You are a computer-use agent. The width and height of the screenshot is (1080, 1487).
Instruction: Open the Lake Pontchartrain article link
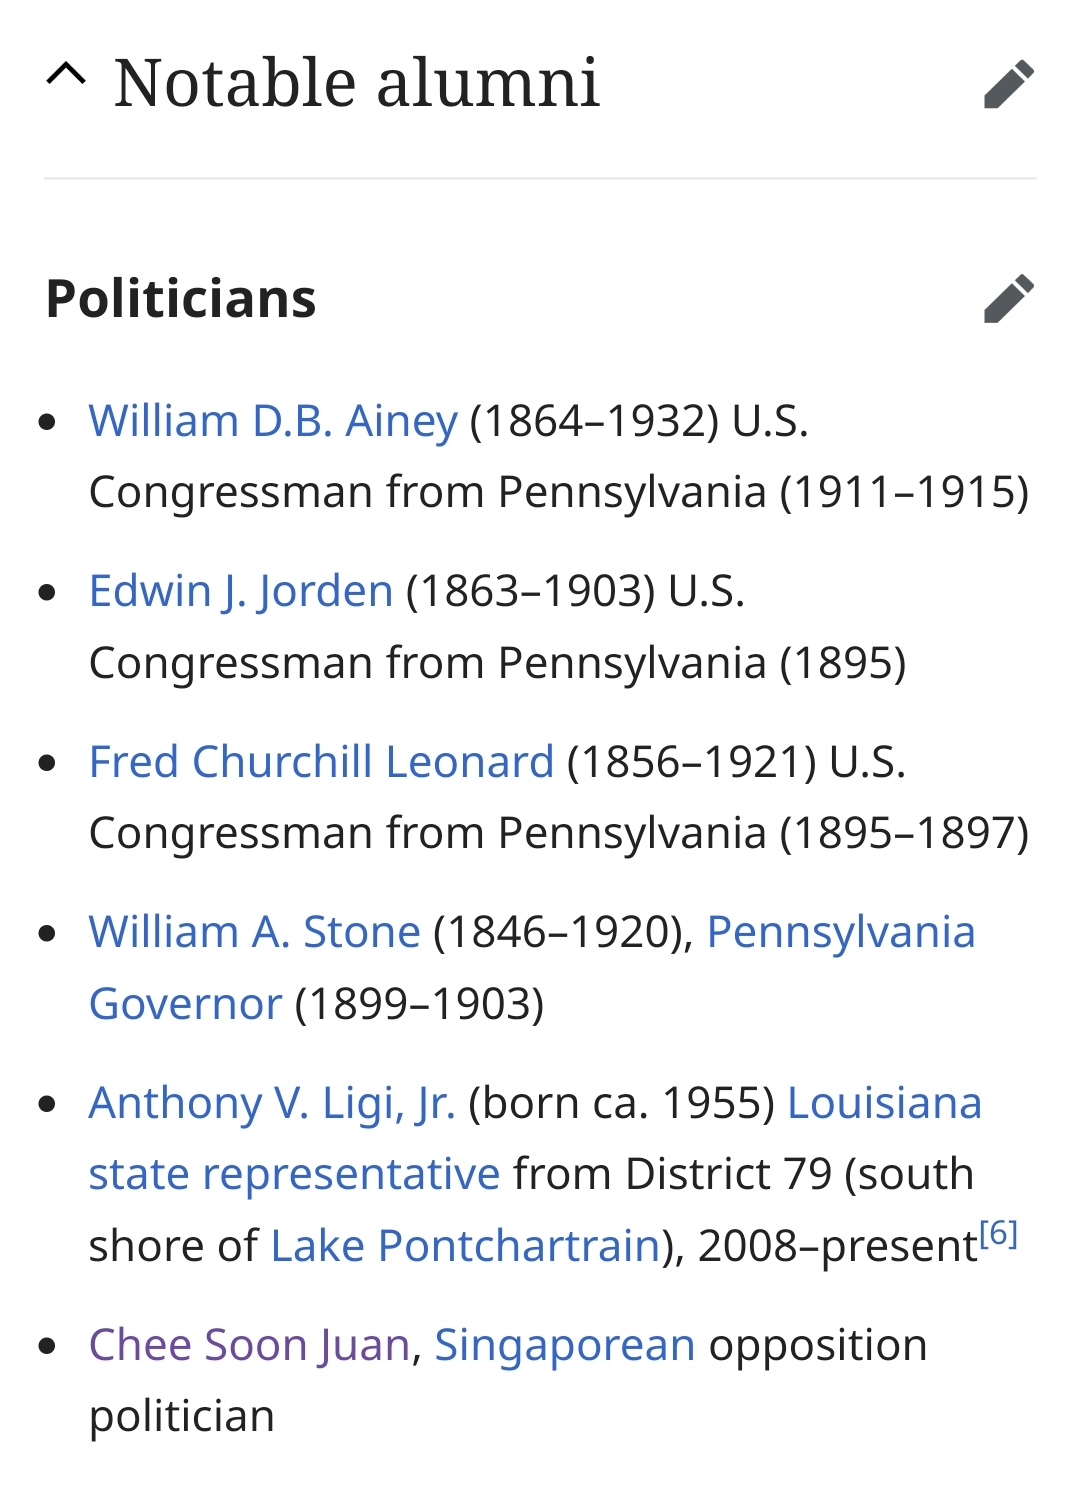466,1246
